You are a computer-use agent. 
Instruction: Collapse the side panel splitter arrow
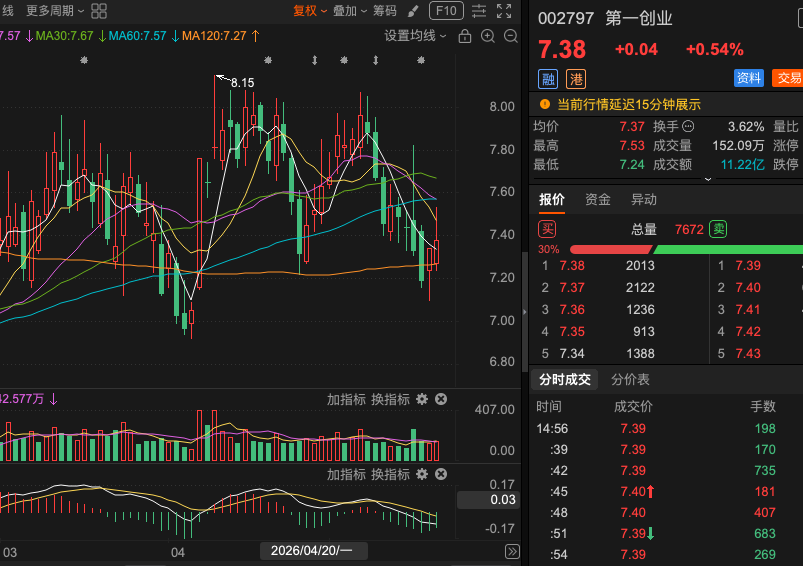[x=524, y=311]
